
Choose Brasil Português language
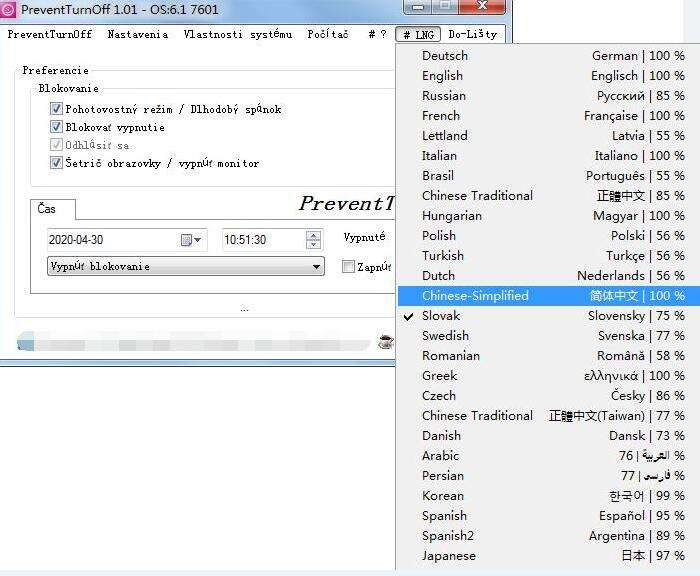coord(549,176)
